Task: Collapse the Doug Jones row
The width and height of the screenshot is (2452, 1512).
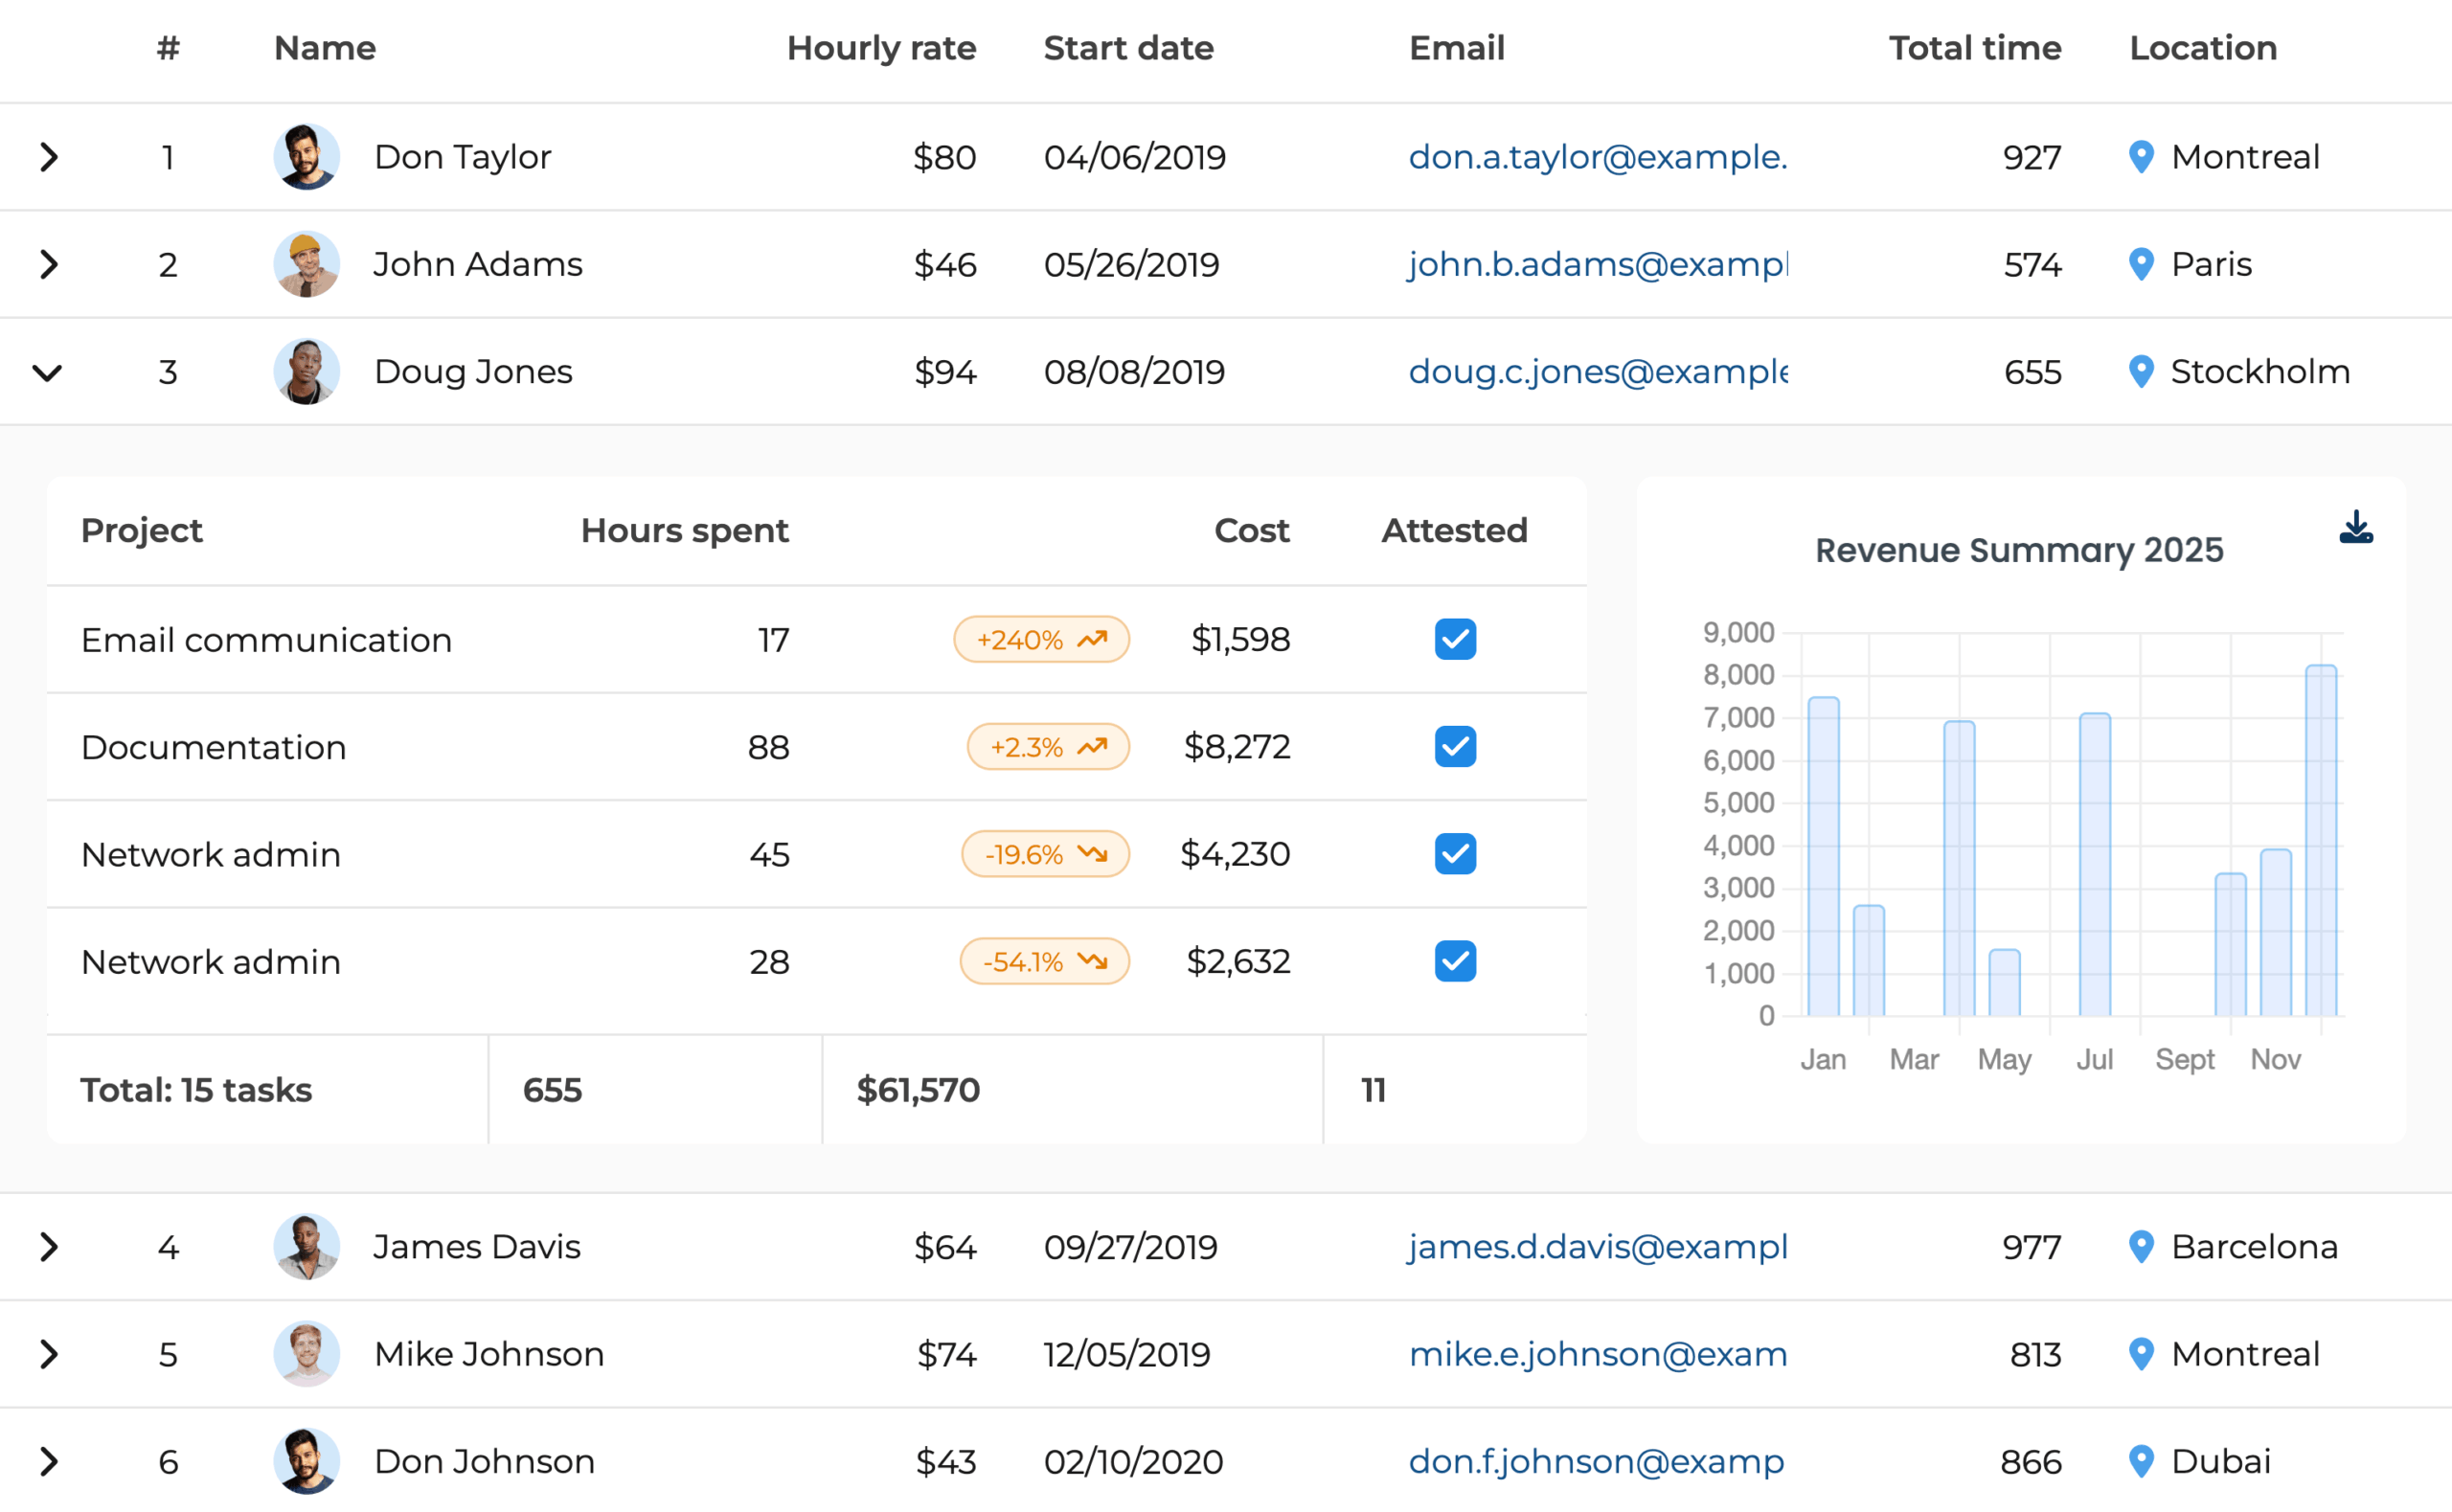Action: click(48, 373)
